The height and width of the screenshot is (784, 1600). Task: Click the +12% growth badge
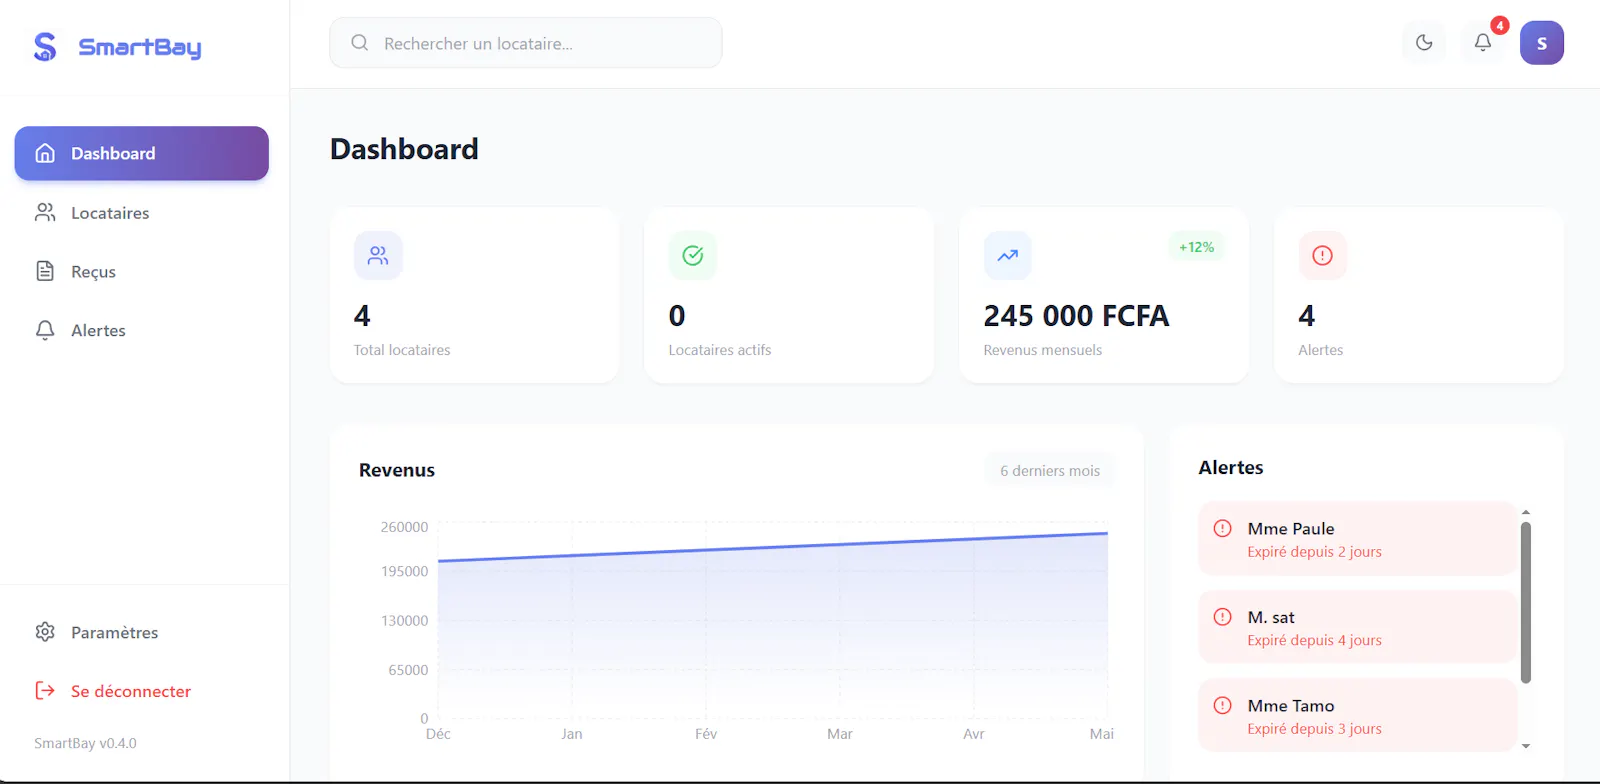click(1196, 247)
